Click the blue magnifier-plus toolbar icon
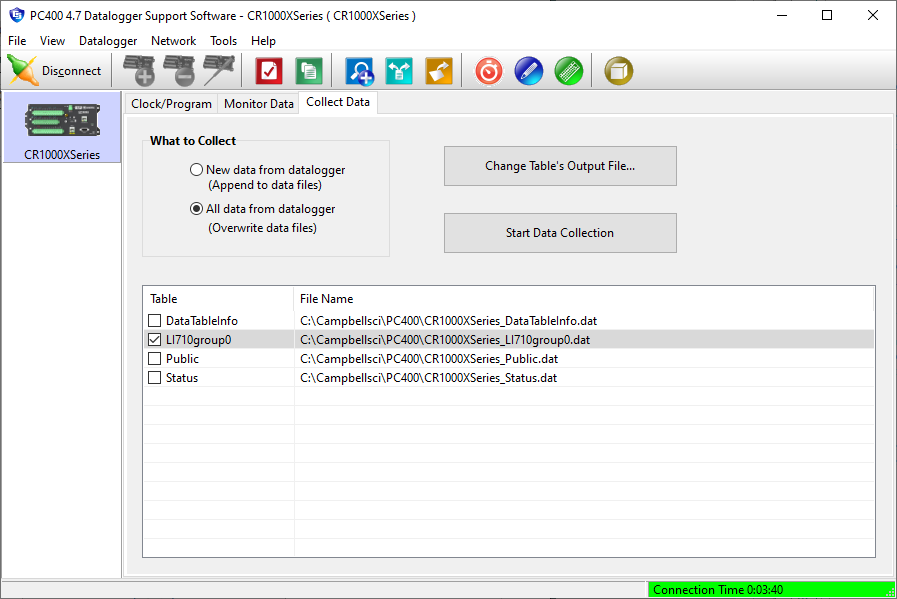Viewport: 897px width, 599px height. click(x=359, y=71)
